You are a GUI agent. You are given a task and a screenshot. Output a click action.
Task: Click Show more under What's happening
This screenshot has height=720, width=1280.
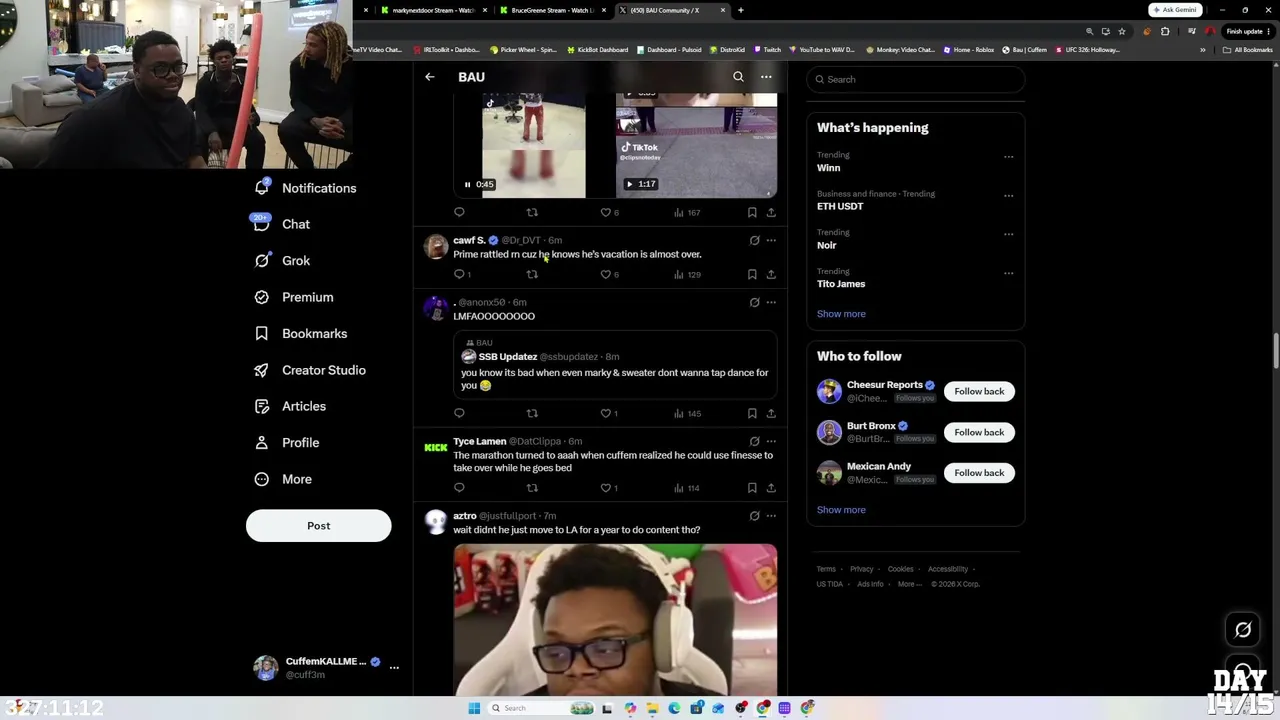[x=841, y=314]
